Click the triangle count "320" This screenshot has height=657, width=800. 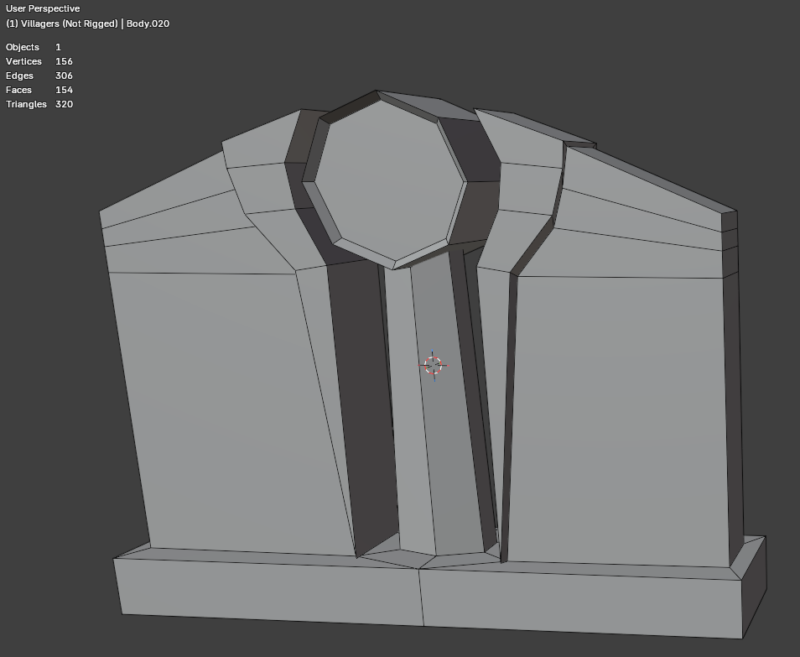pos(64,104)
